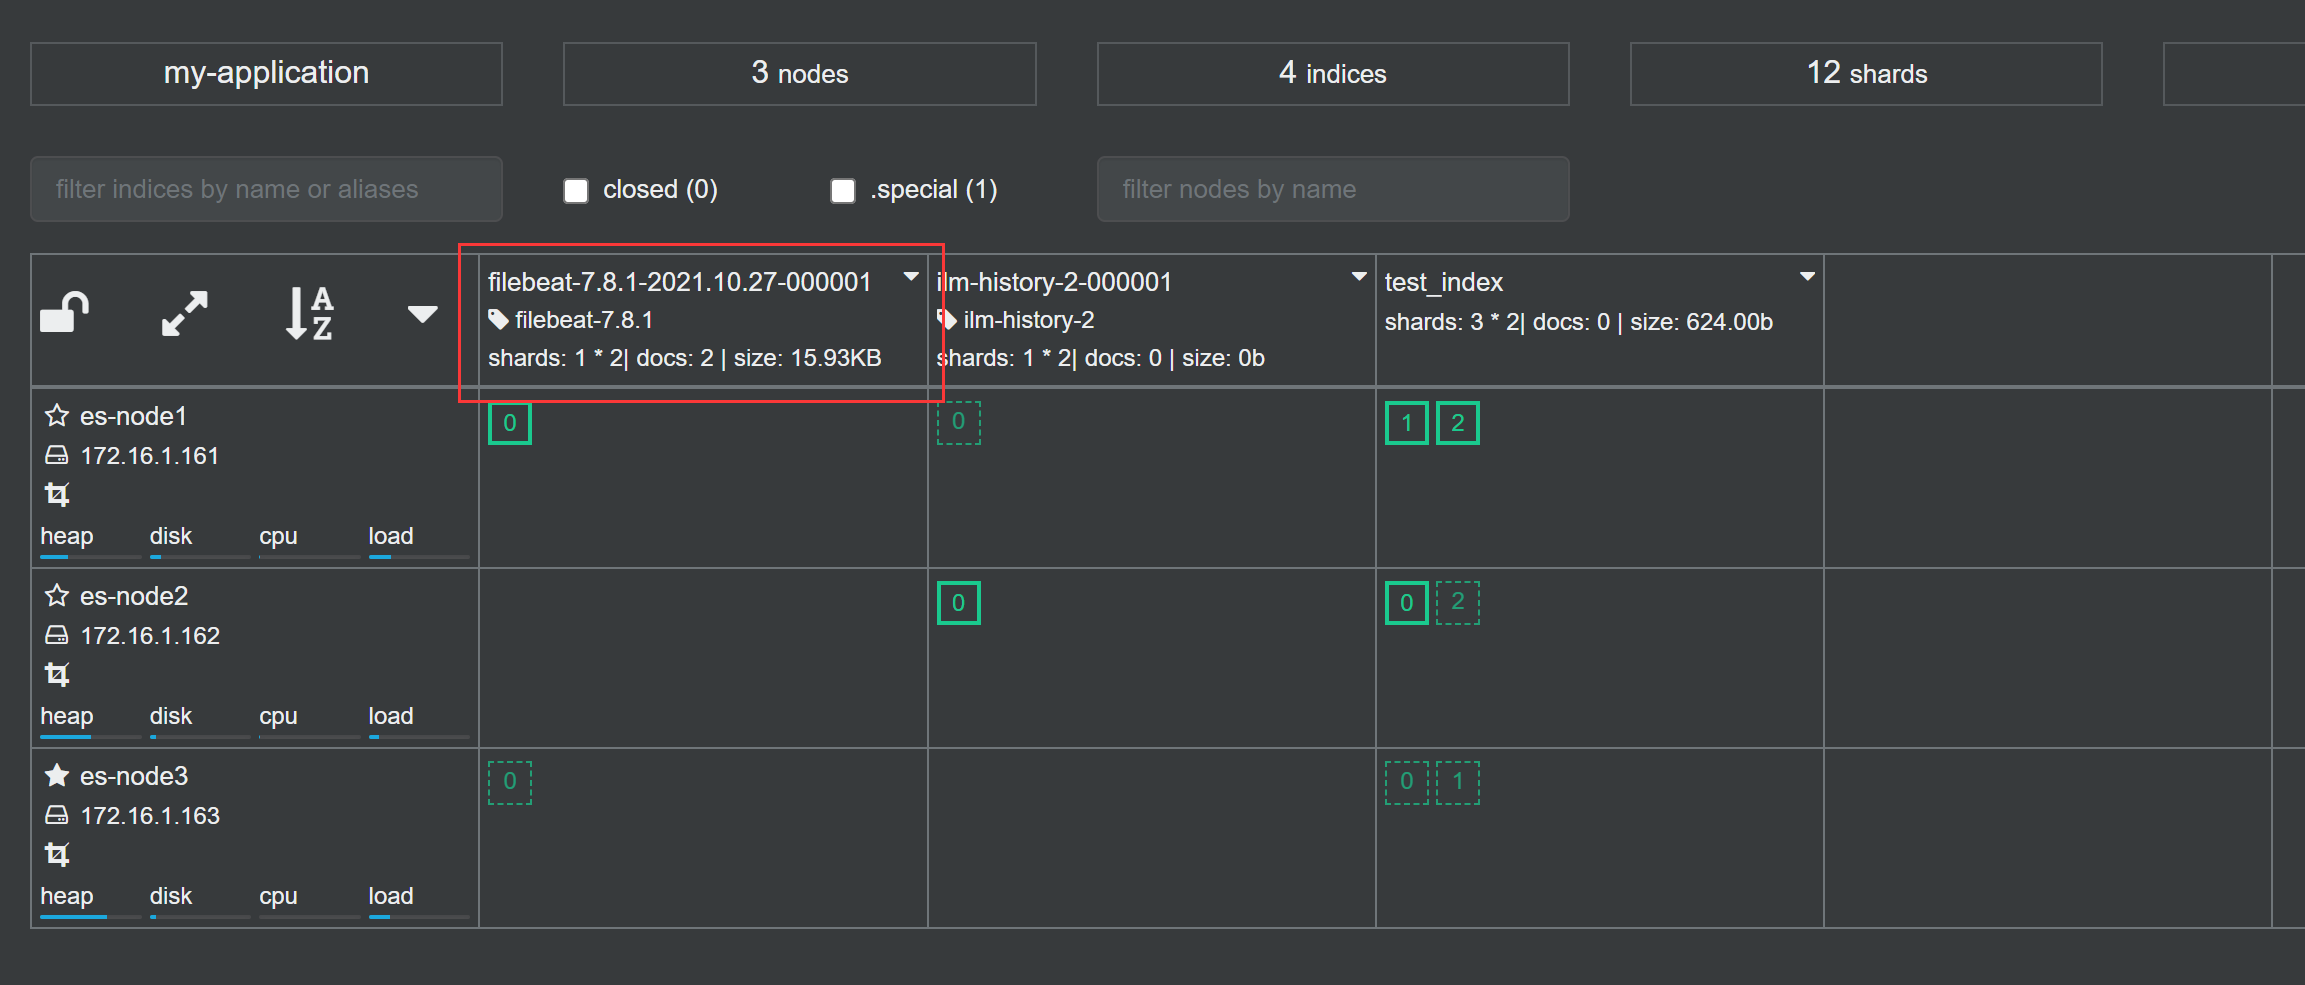Click the sort A-Z icon
The image size is (2305, 985).
pos(309,313)
